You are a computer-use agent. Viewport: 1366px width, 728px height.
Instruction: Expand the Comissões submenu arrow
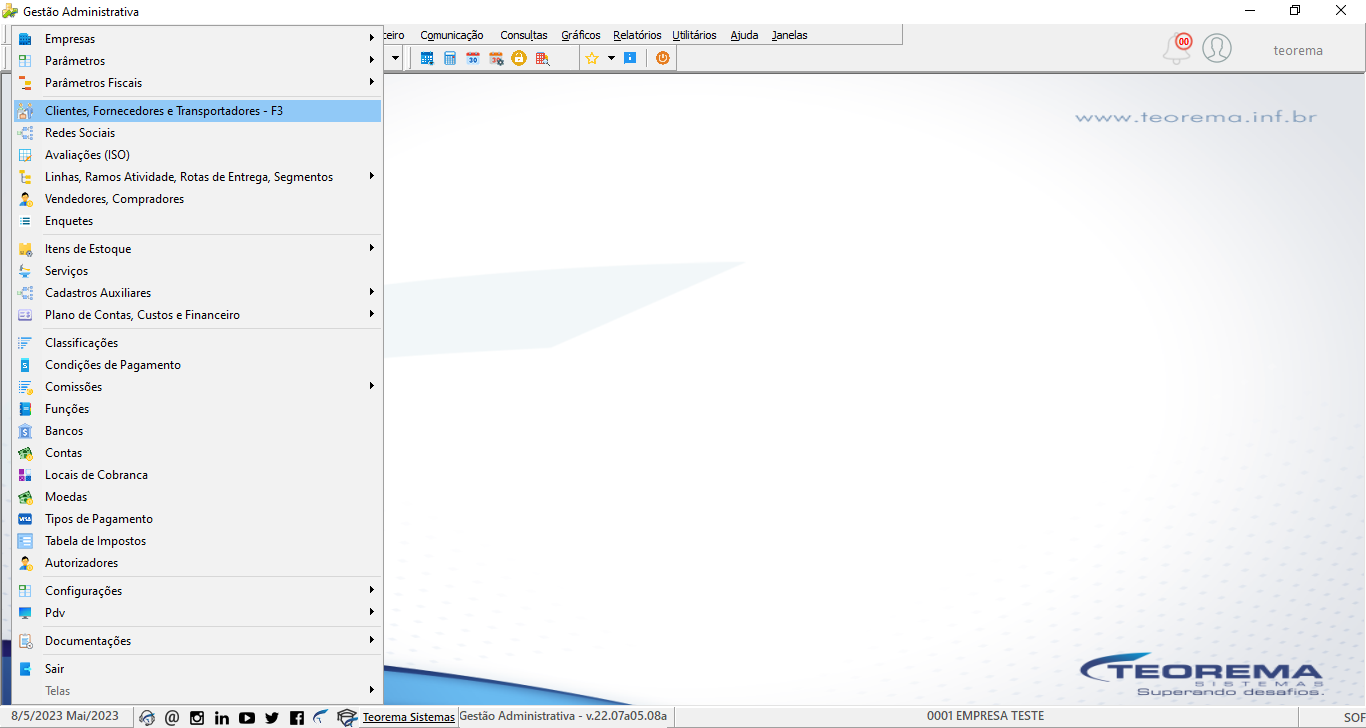tap(371, 386)
